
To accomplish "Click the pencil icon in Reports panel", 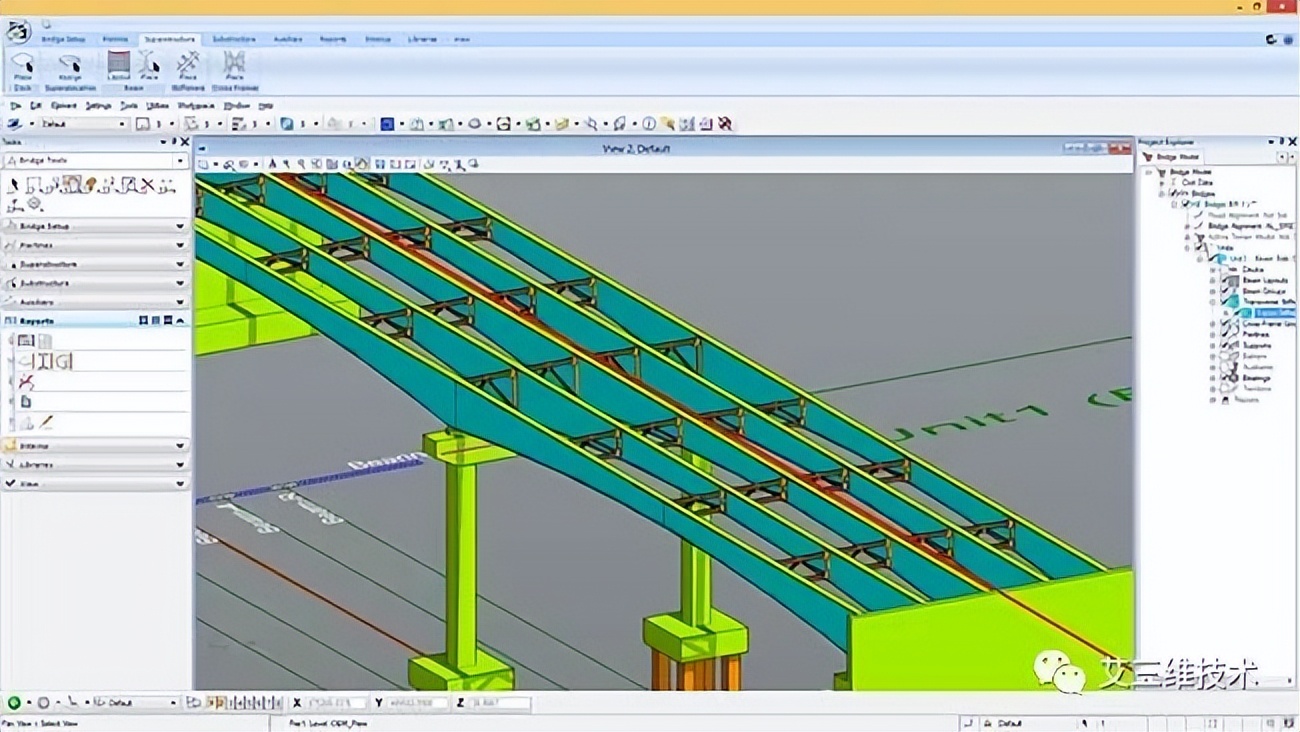I will [x=46, y=423].
